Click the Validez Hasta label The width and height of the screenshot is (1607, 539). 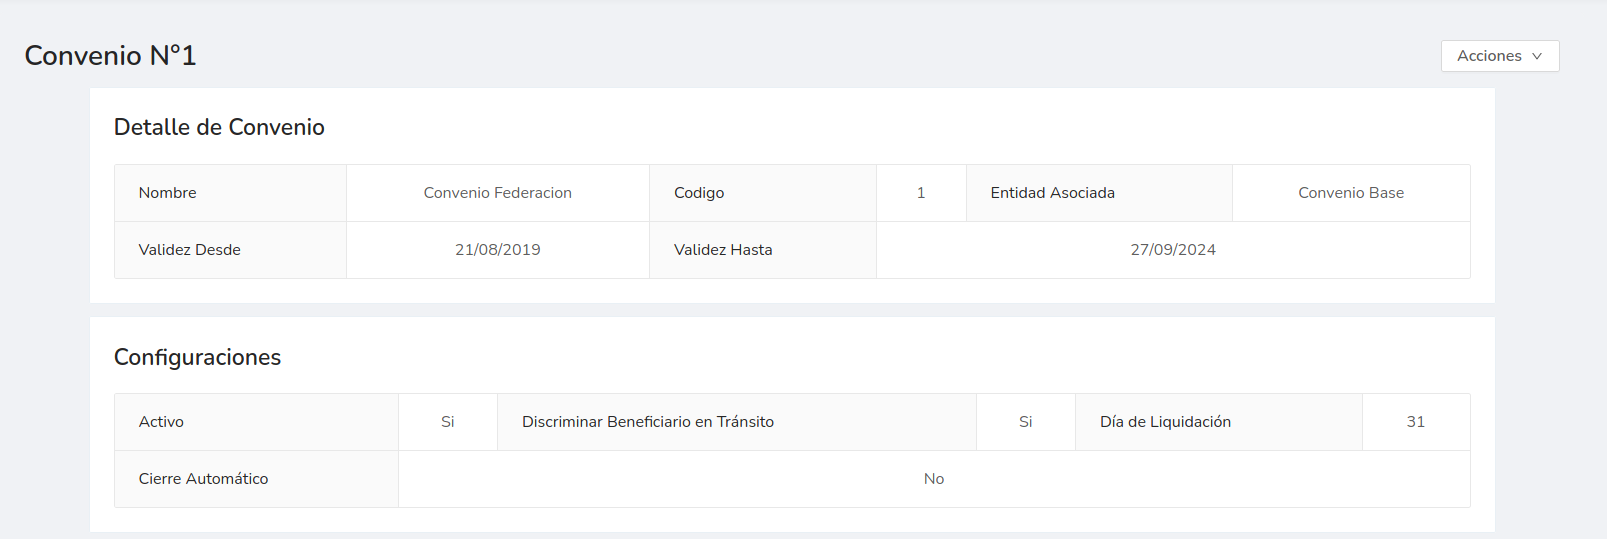pyautogui.click(x=723, y=250)
